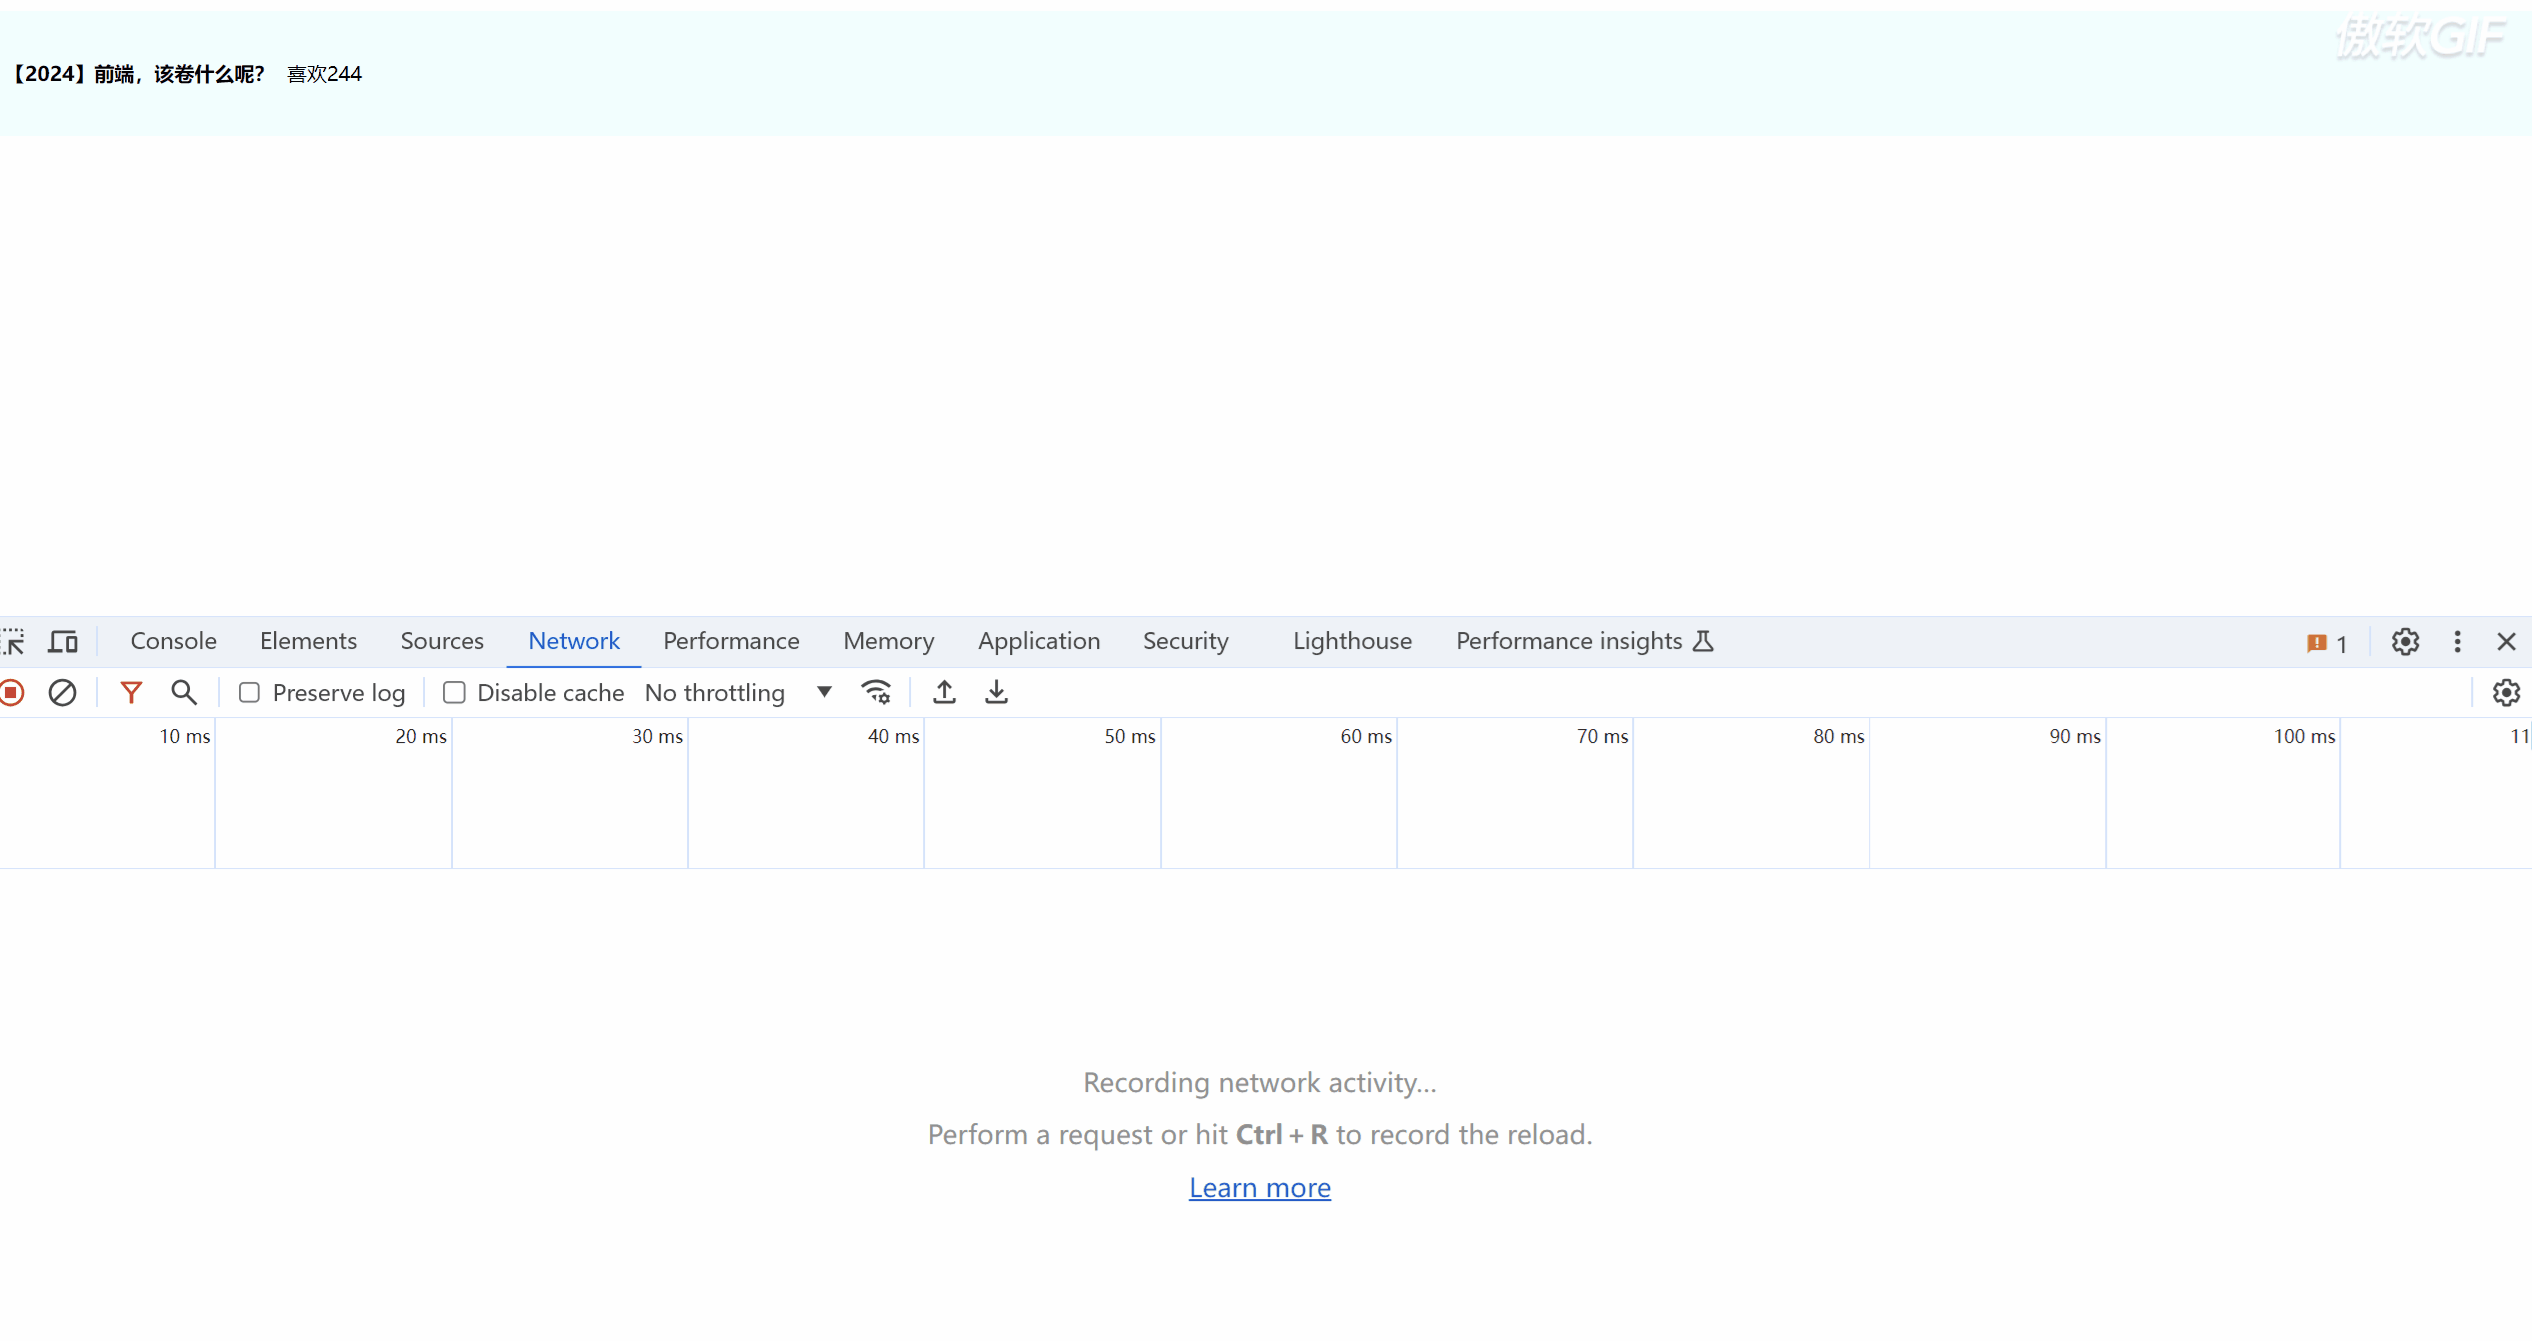Open network search magnifier

click(183, 693)
